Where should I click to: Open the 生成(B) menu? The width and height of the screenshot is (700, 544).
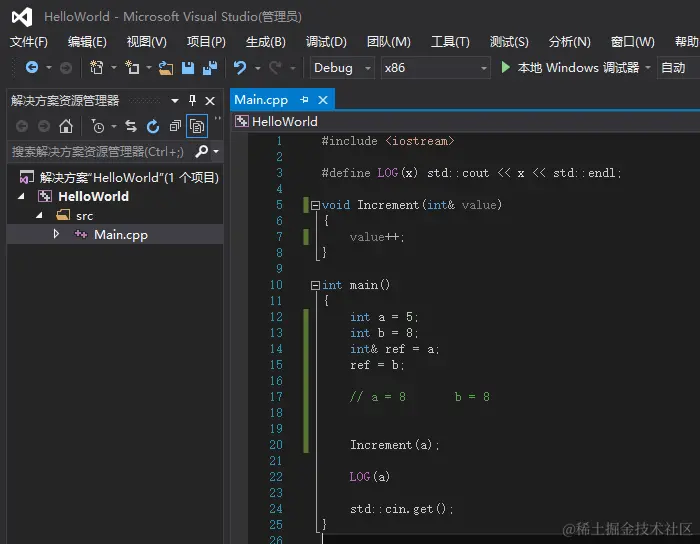265,42
